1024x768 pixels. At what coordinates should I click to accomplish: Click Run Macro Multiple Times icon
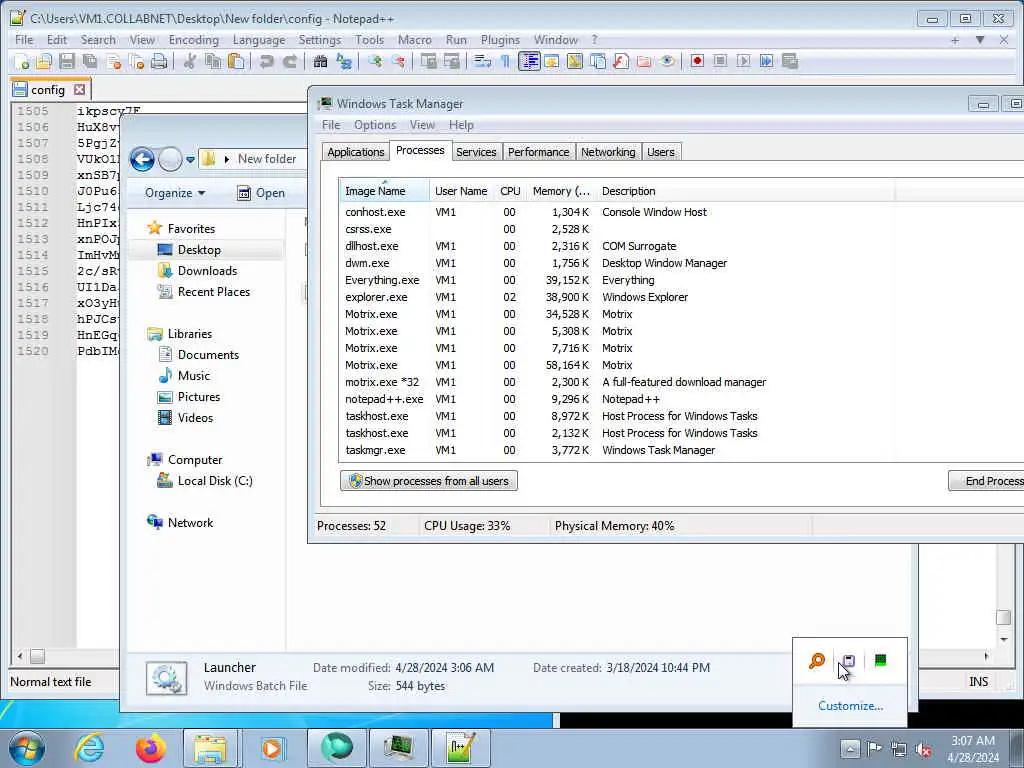[x=767, y=61]
